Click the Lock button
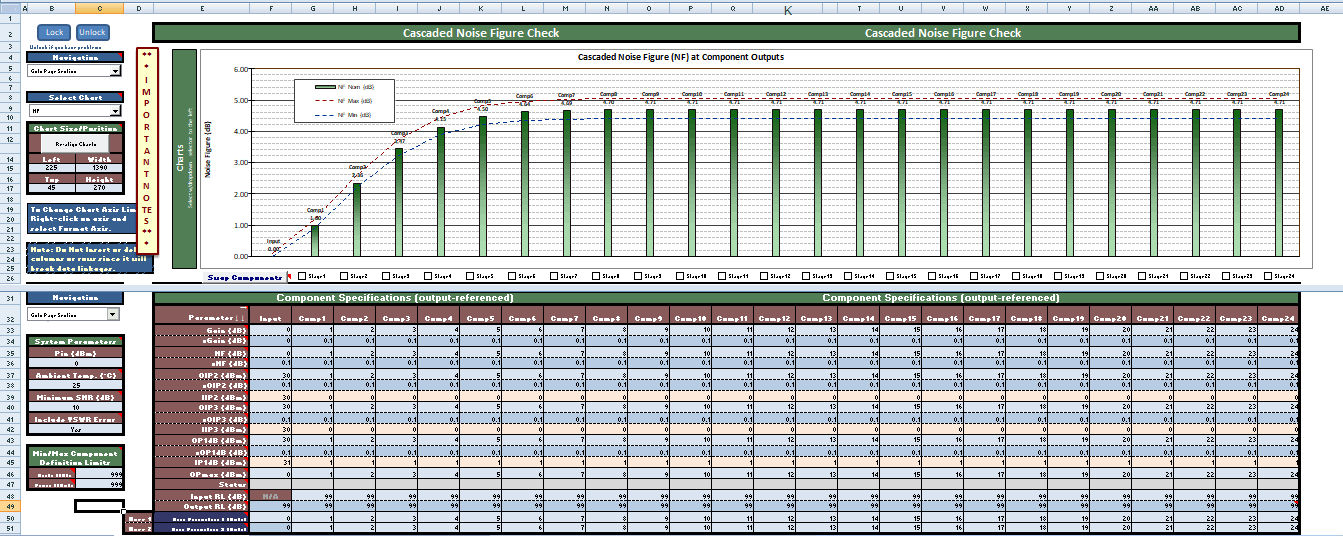 pyautogui.click(x=54, y=33)
